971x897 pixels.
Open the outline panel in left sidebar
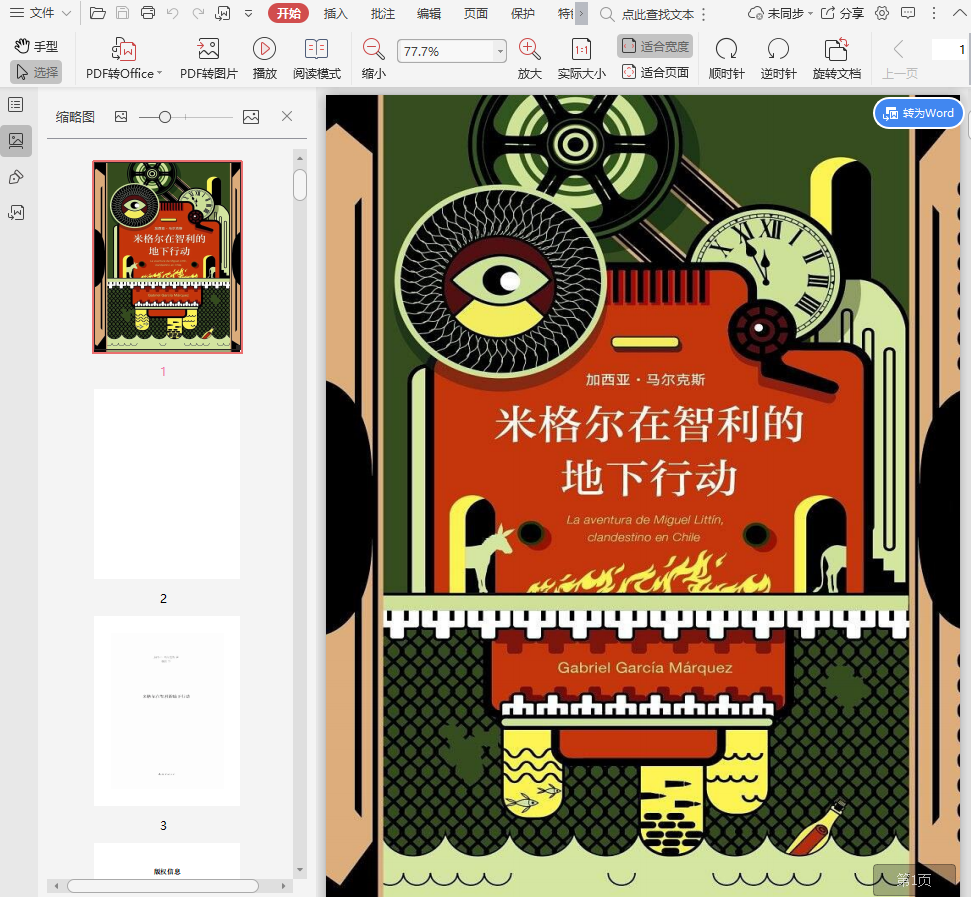16,105
